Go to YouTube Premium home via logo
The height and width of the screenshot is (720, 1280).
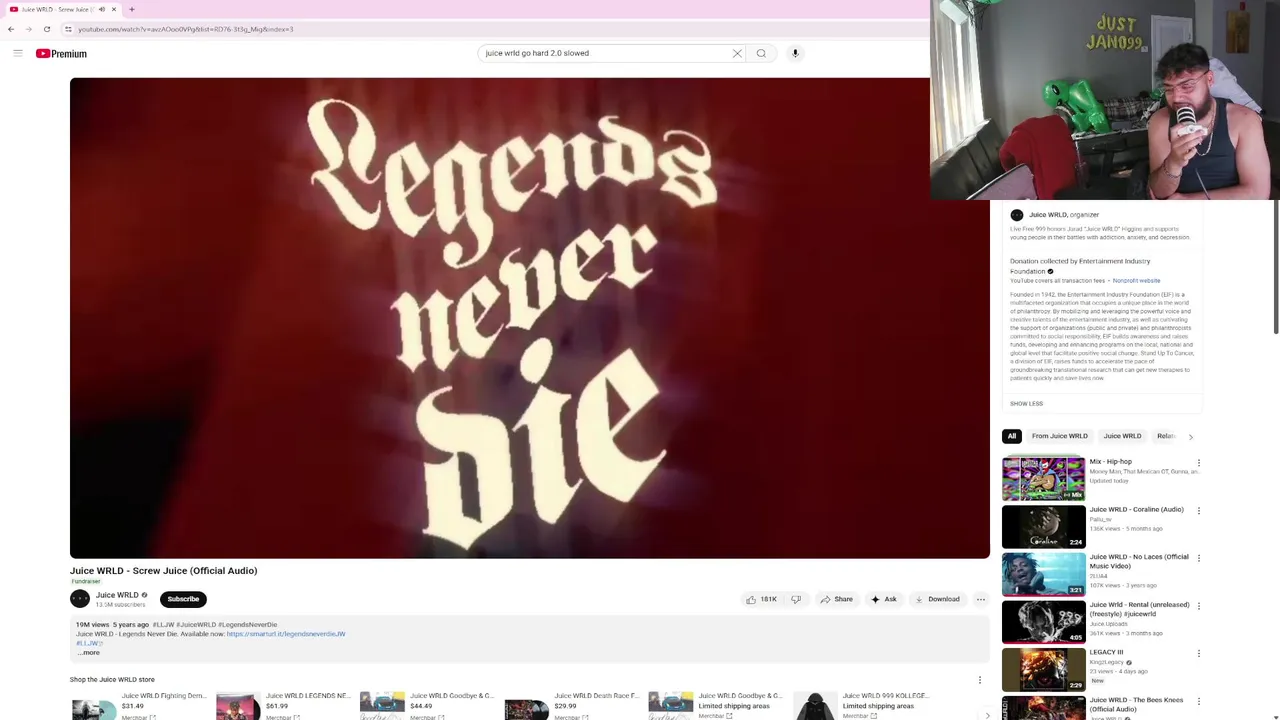(61, 53)
